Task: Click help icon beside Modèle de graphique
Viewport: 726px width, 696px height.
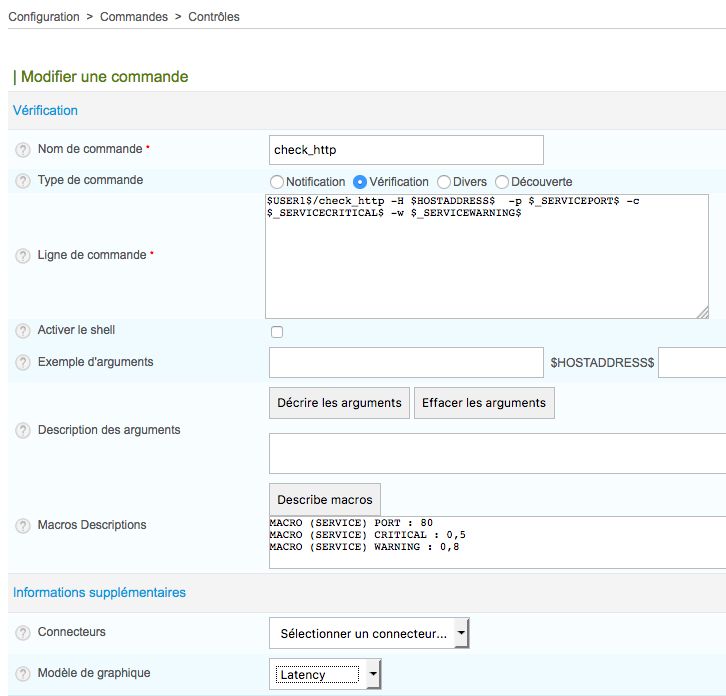Action: [23, 674]
